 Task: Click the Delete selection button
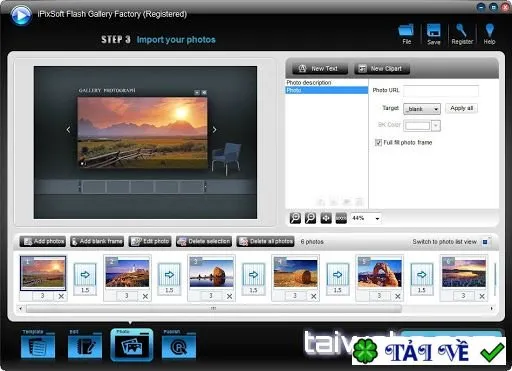coord(204,241)
